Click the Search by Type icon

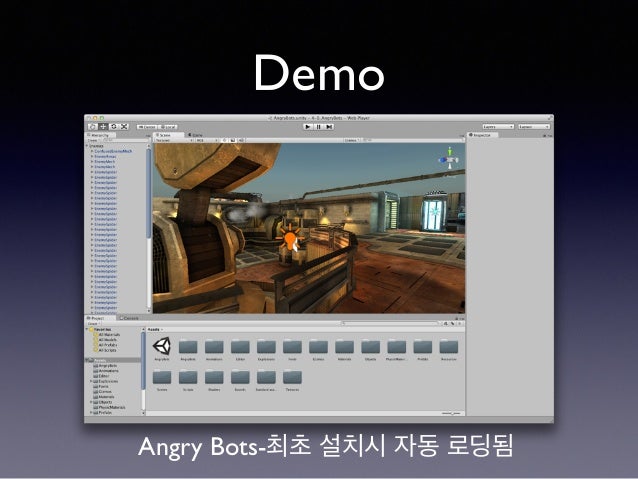445,323
